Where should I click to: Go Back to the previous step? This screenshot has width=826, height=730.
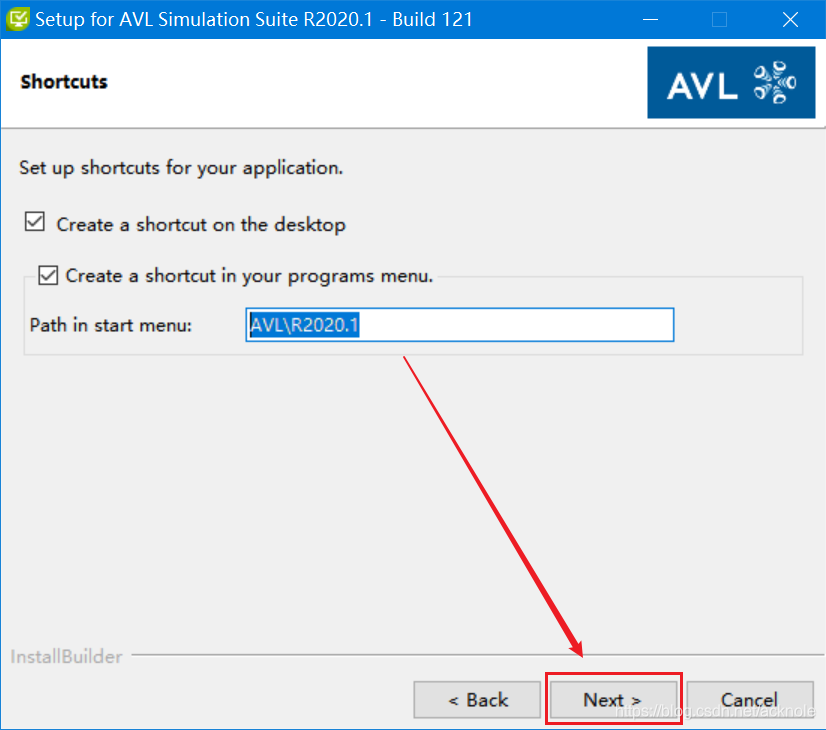(477, 699)
